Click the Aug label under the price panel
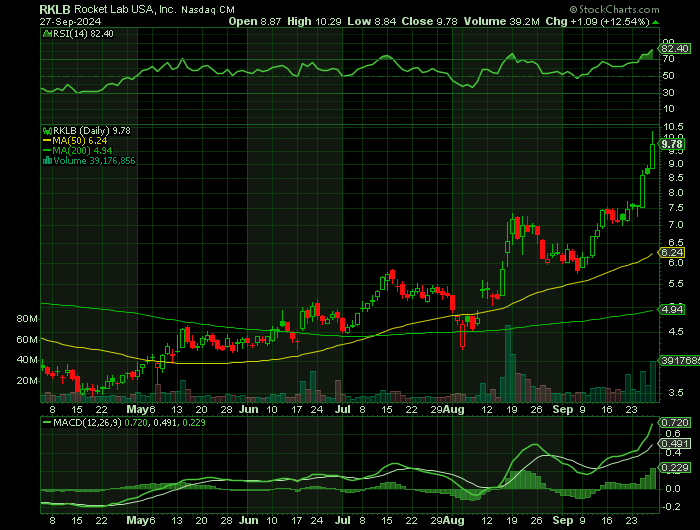Screen dimensions: 700x530 (454, 409)
